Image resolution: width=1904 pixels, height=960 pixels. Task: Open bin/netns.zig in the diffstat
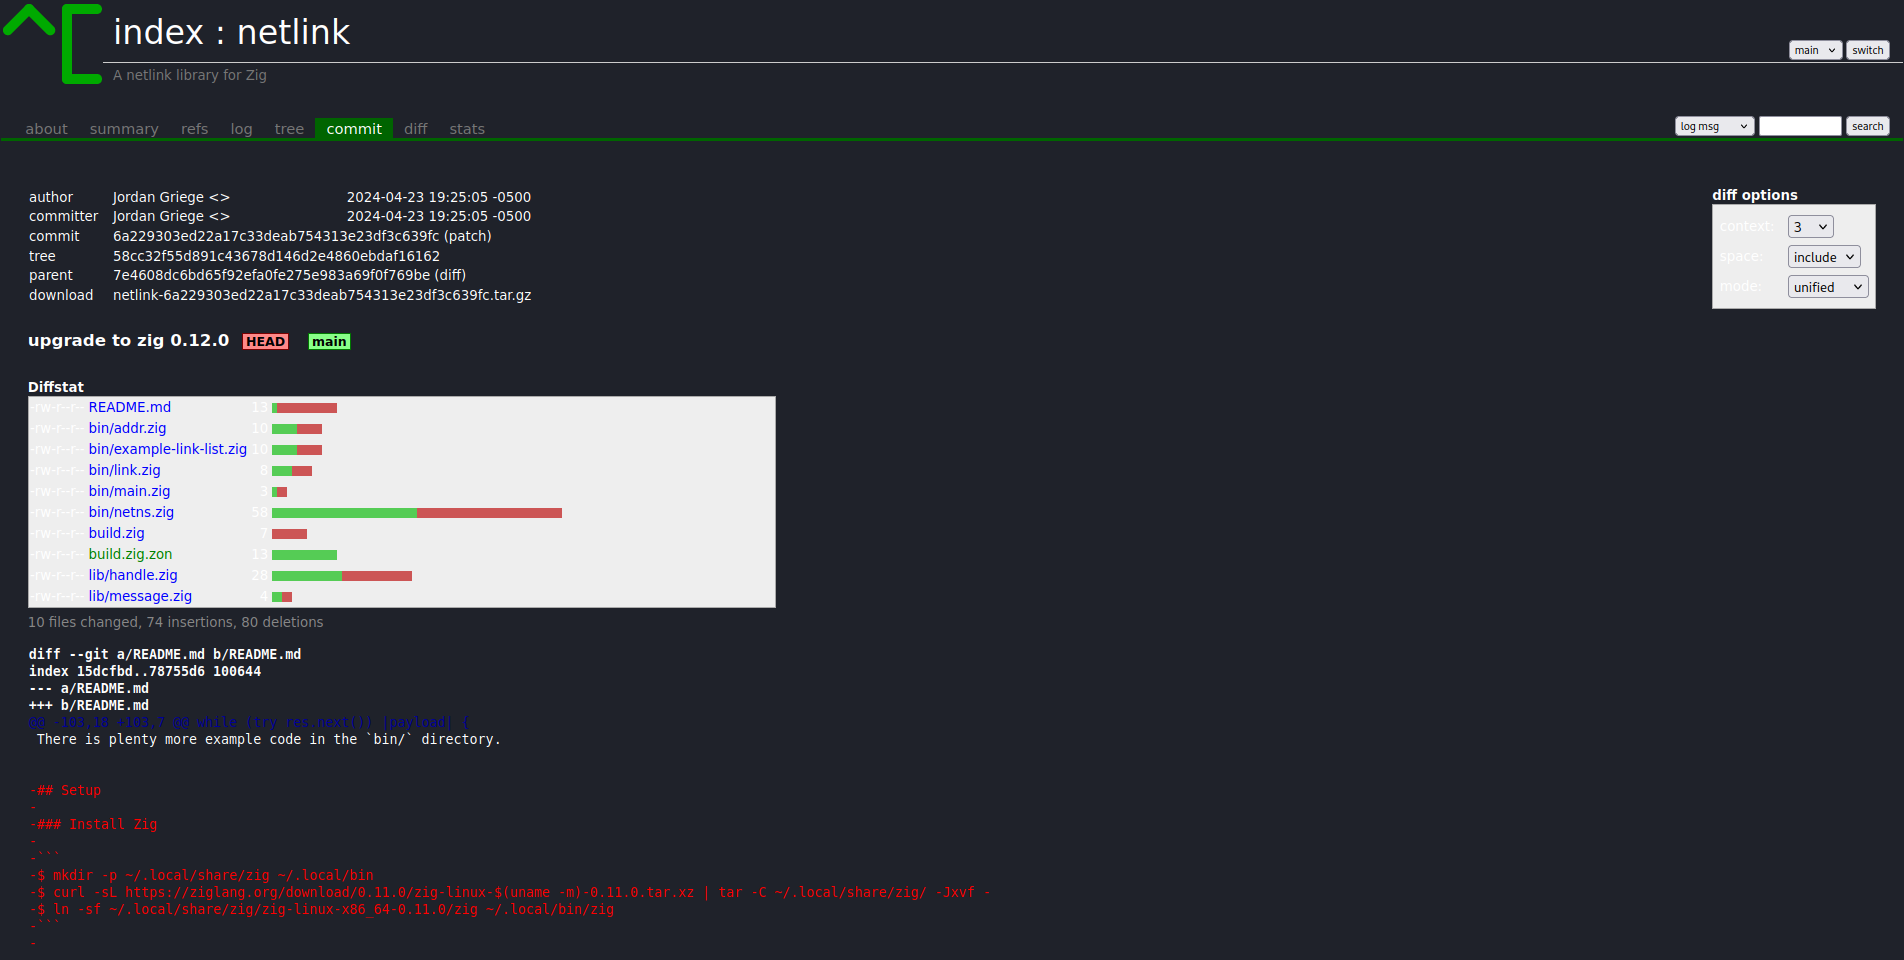[131, 512]
